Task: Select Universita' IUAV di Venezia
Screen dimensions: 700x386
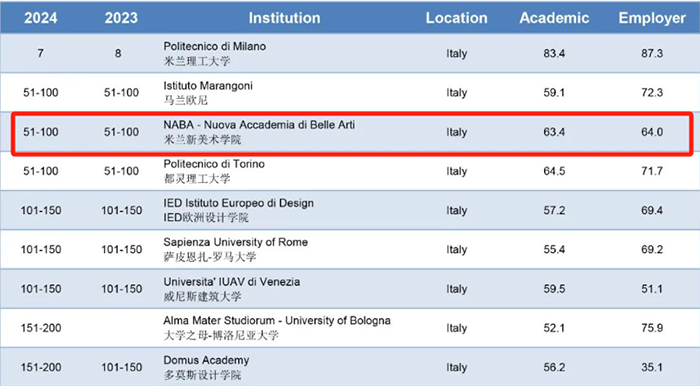Action: (231, 282)
